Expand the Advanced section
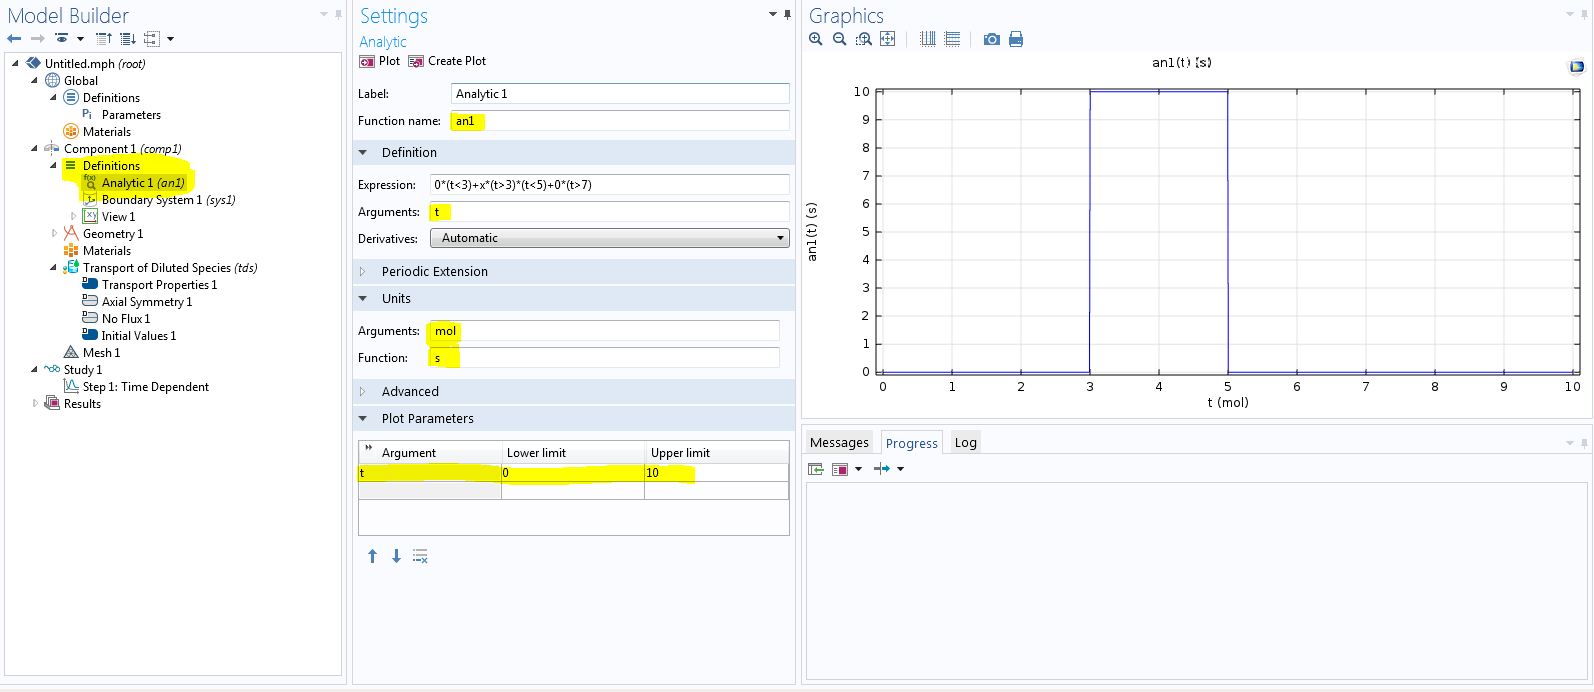 (409, 391)
